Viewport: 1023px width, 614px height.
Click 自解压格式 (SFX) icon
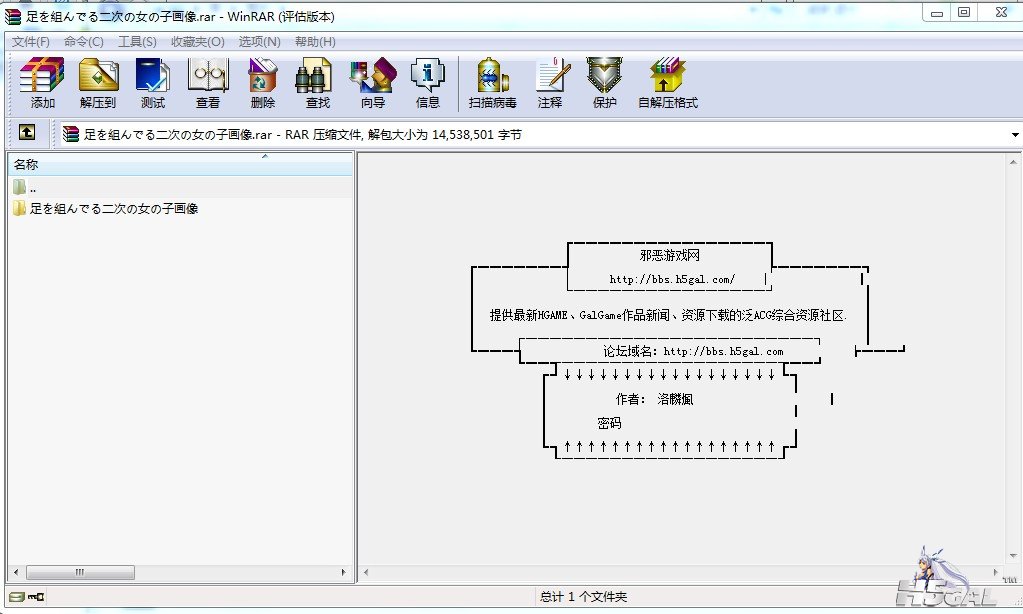click(x=667, y=82)
